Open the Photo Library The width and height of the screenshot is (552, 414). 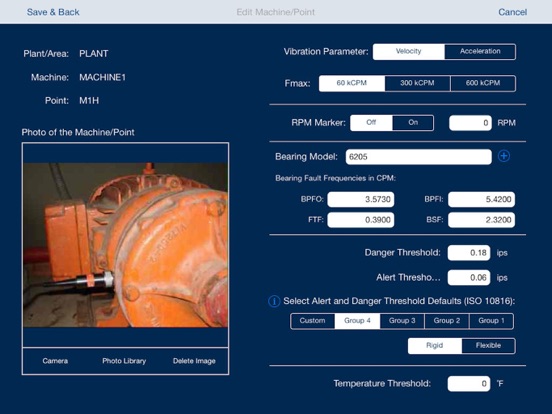click(x=124, y=361)
